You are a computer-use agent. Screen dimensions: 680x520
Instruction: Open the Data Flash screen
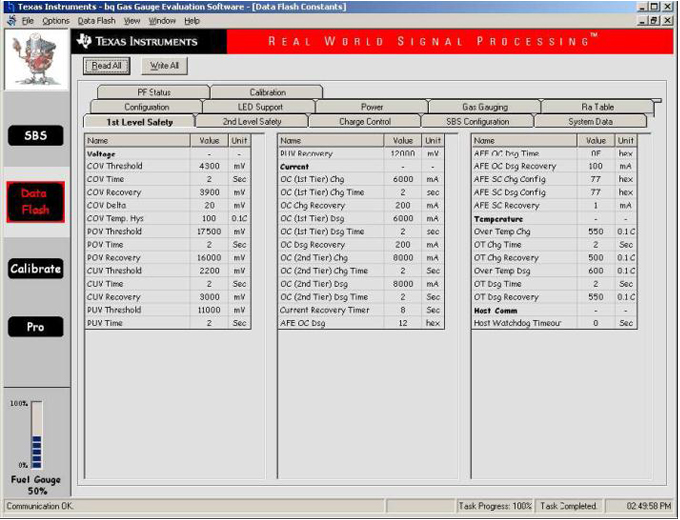[x=36, y=202]
